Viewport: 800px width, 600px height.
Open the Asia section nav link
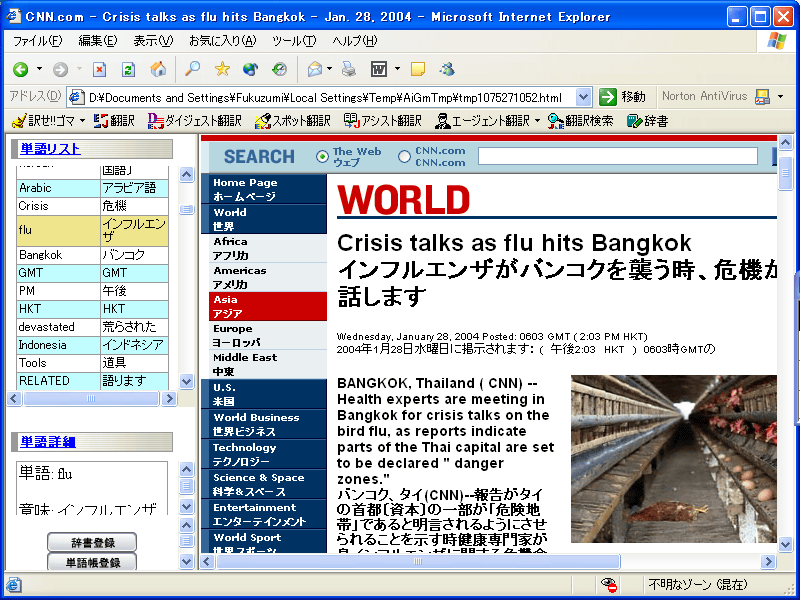[x=268, y=307]
